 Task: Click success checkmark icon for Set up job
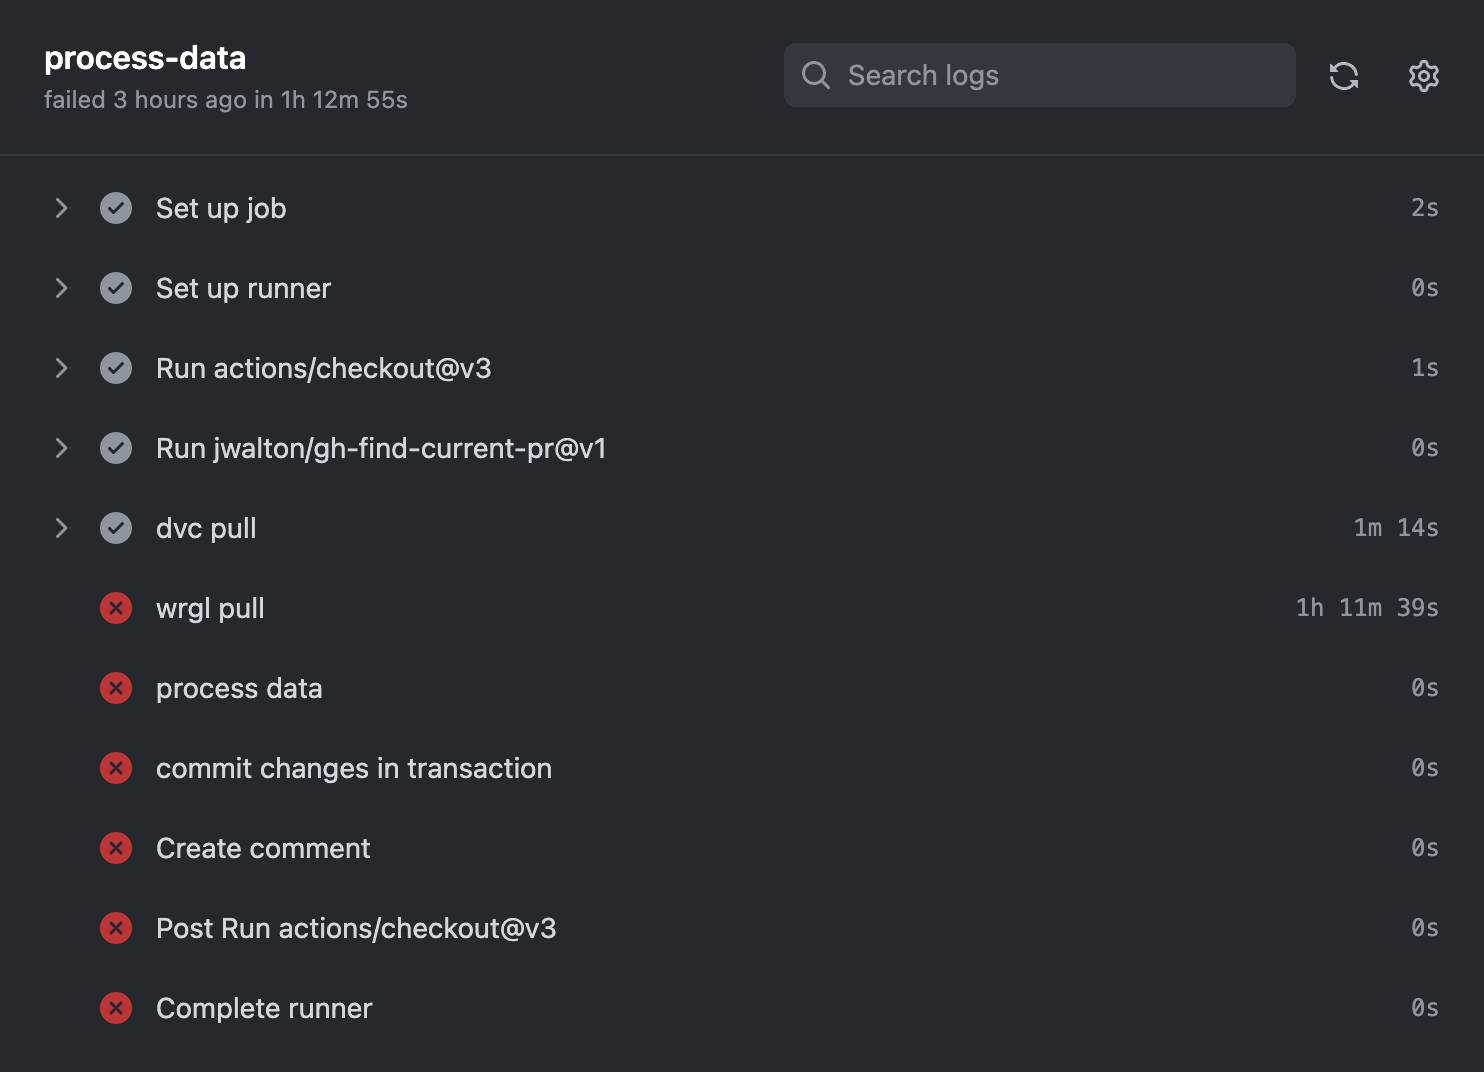pyautogui.click(x=116, y=208)
